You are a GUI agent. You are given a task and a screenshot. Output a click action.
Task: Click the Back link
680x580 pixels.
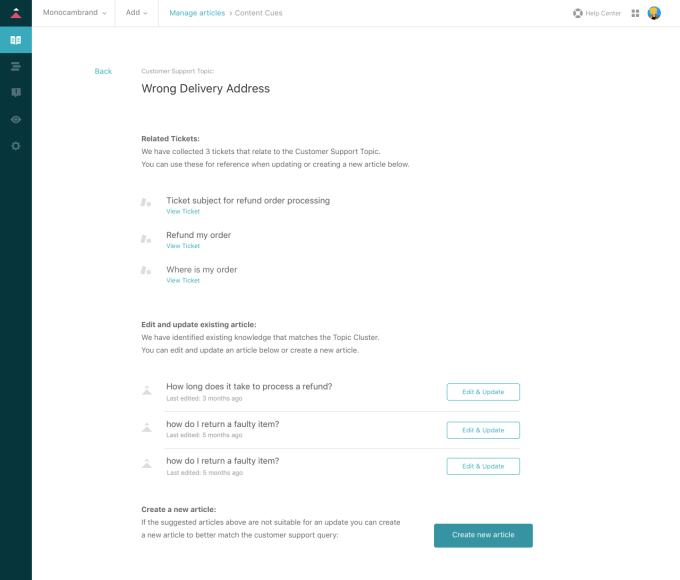tap(103, 71)
